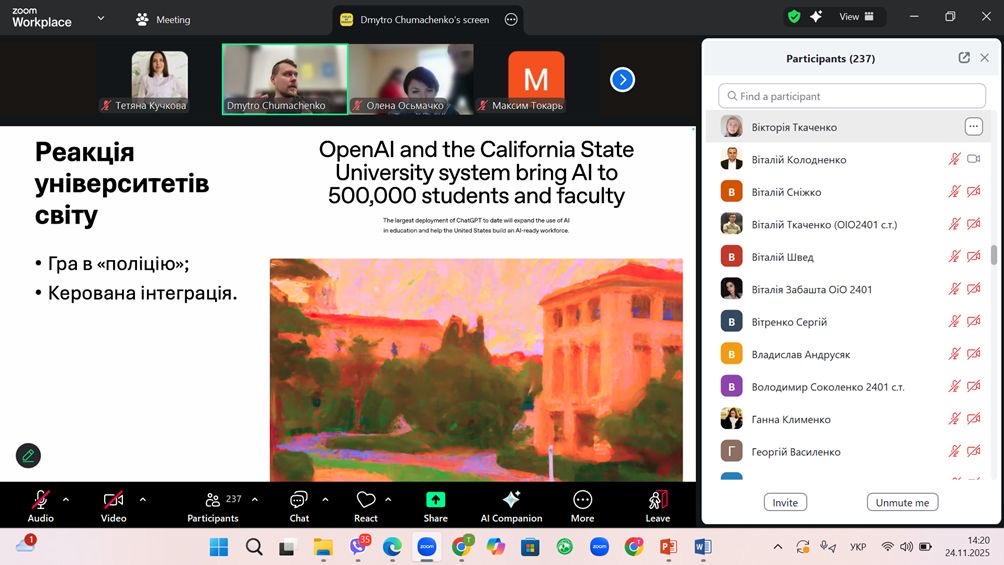This screenshot has height=565, width=1004.
Task: Click the participants list scrollbar
Action: tap(993, 255)
